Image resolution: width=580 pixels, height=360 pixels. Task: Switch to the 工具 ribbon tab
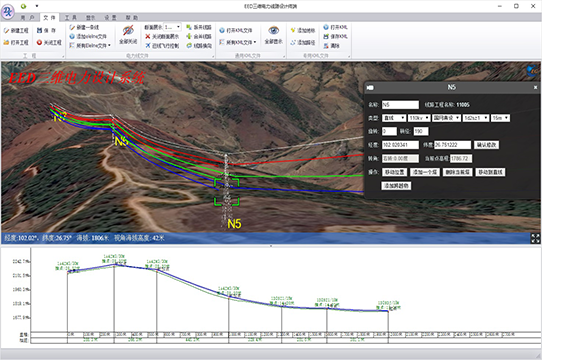coord(71,17)
